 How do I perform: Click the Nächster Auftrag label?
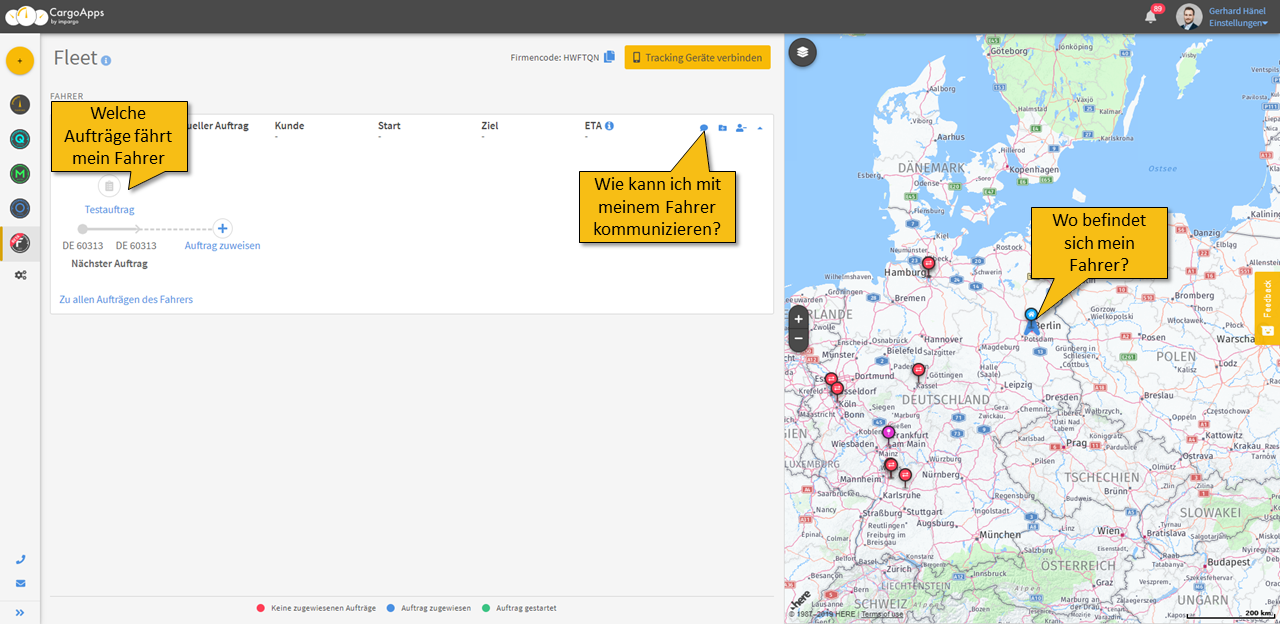pyautogui.click(x=109, y=264)
